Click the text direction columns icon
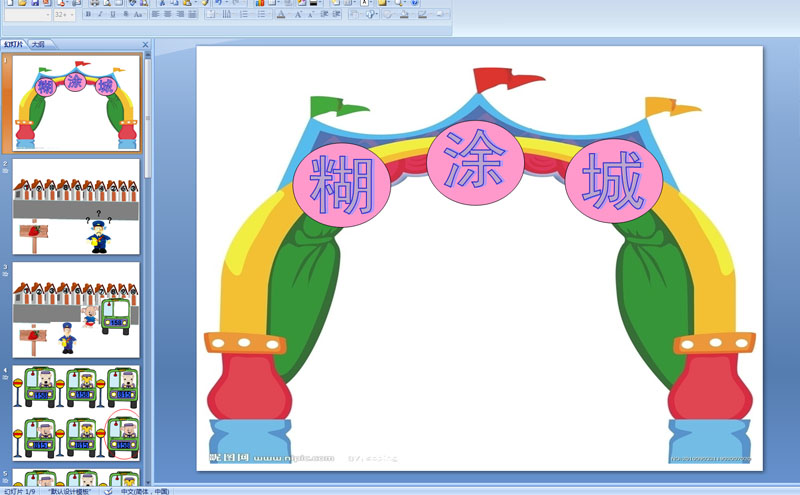The height and width of the screenshot is (495, 800). [x=227, y=14]
